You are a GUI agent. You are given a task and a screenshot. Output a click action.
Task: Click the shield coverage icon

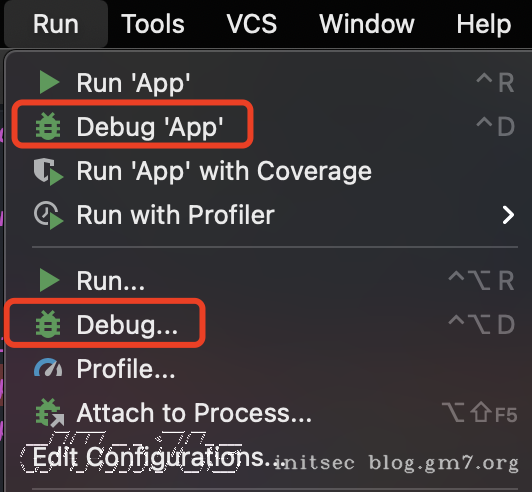coord(48,171)
